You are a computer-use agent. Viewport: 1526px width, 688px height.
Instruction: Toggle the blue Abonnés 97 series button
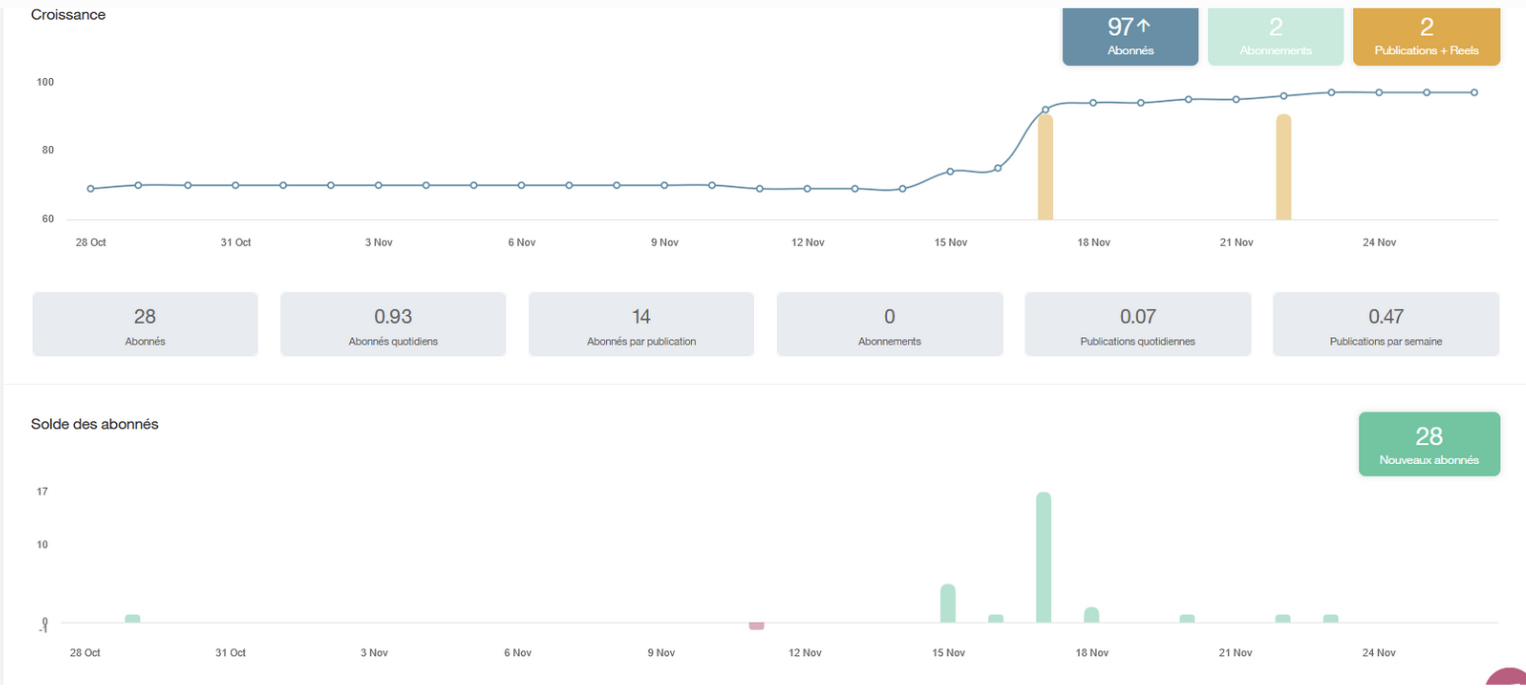(1130, 36)
